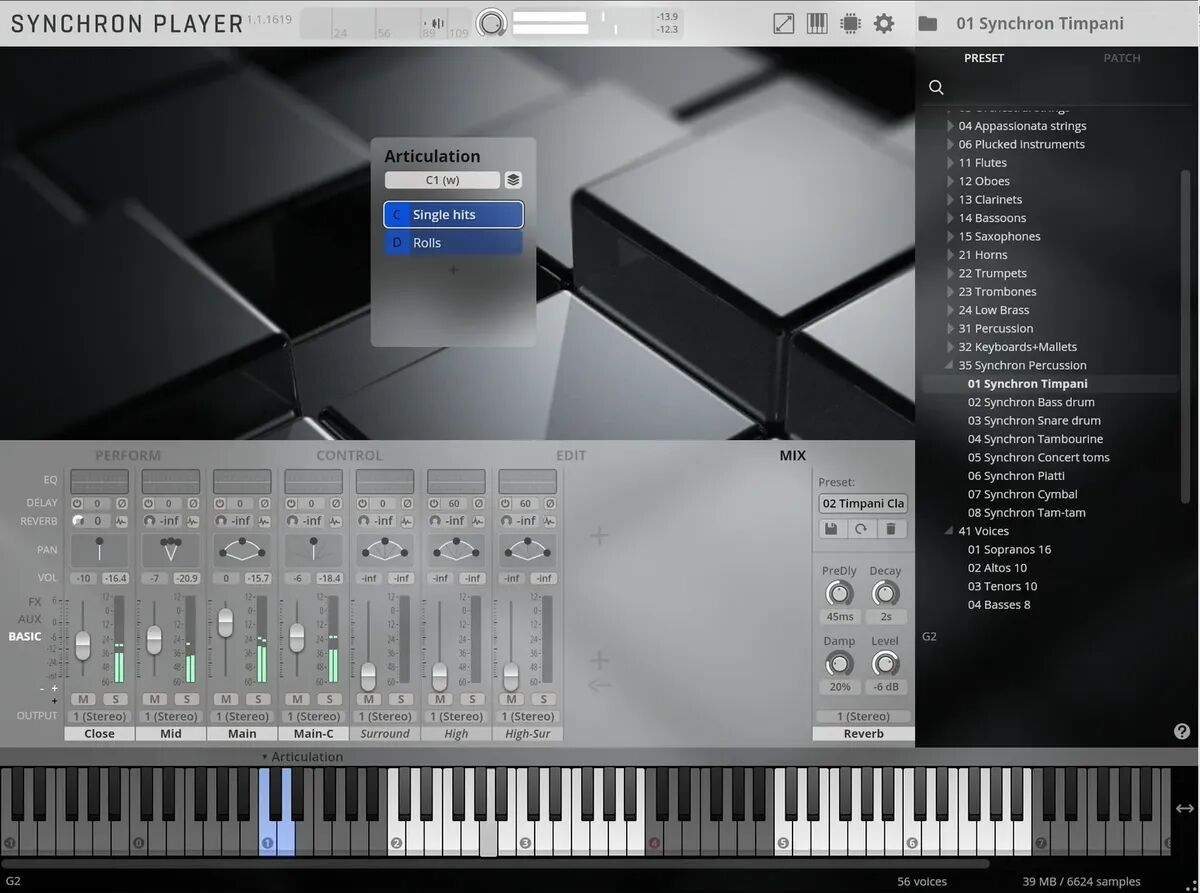Screen dimensions: 1200x893
Task: Open settings with the gear icon
Action: click(884, 23)
